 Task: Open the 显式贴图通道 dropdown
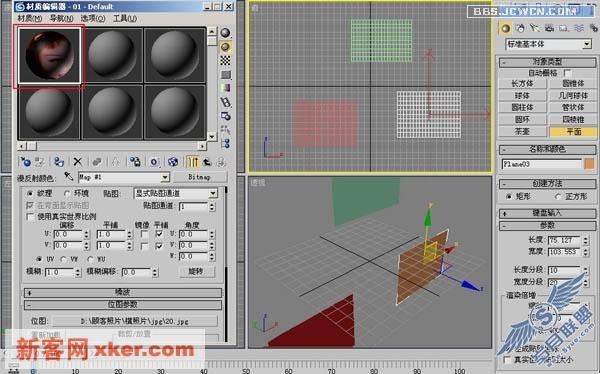pos(176,193)
